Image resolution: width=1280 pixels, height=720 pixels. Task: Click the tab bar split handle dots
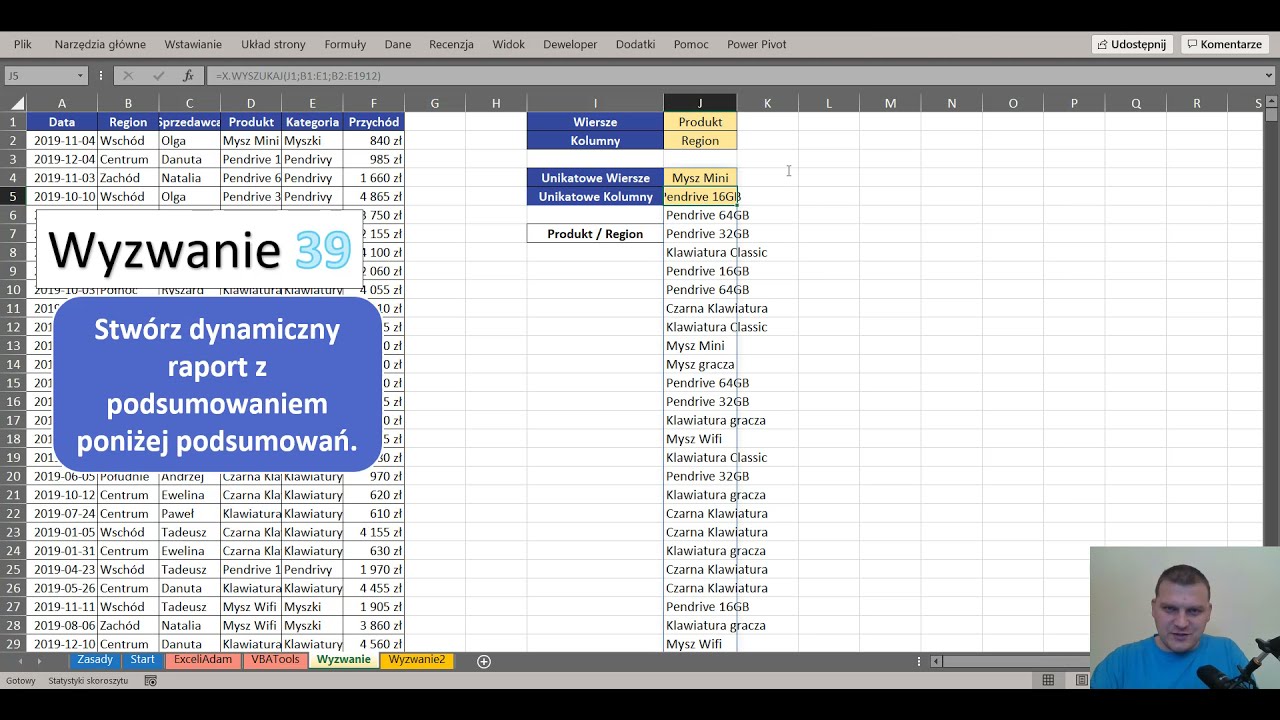pyautogui.click(x=919, y=661)
